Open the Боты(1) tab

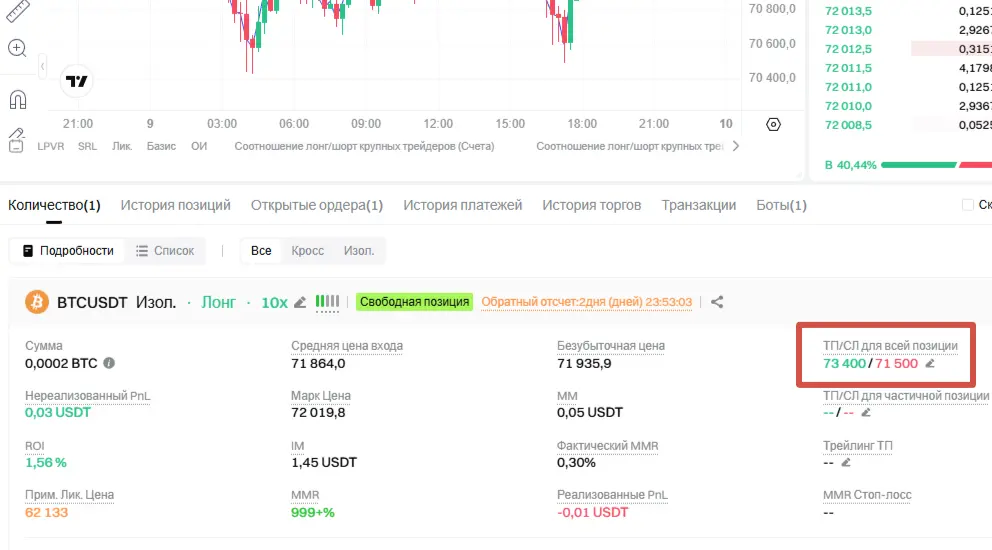781,205
